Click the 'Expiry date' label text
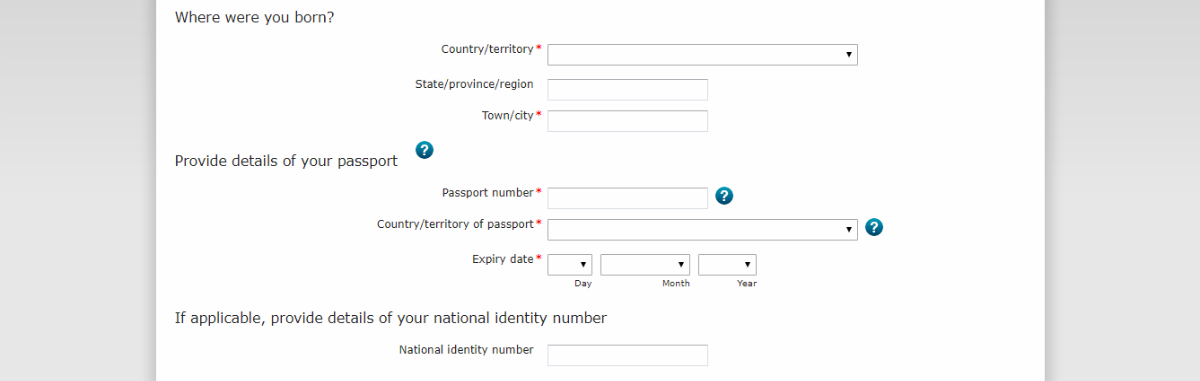The image size is (1200, 381). (503, 259)
